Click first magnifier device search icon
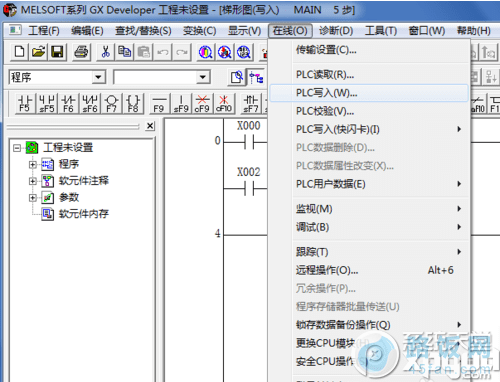This screenshot has height=382, width=500. click(205, 52)
